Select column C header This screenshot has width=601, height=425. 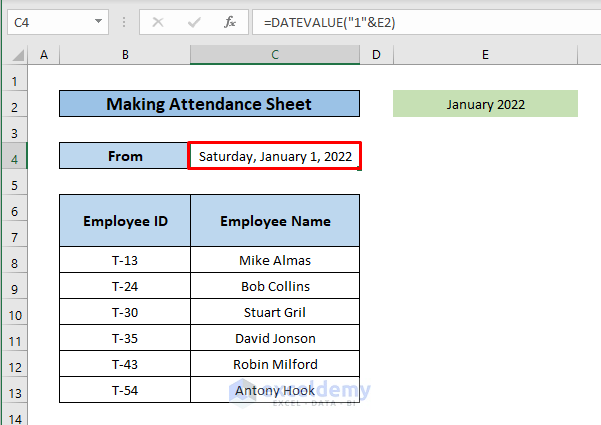point(275,56)
